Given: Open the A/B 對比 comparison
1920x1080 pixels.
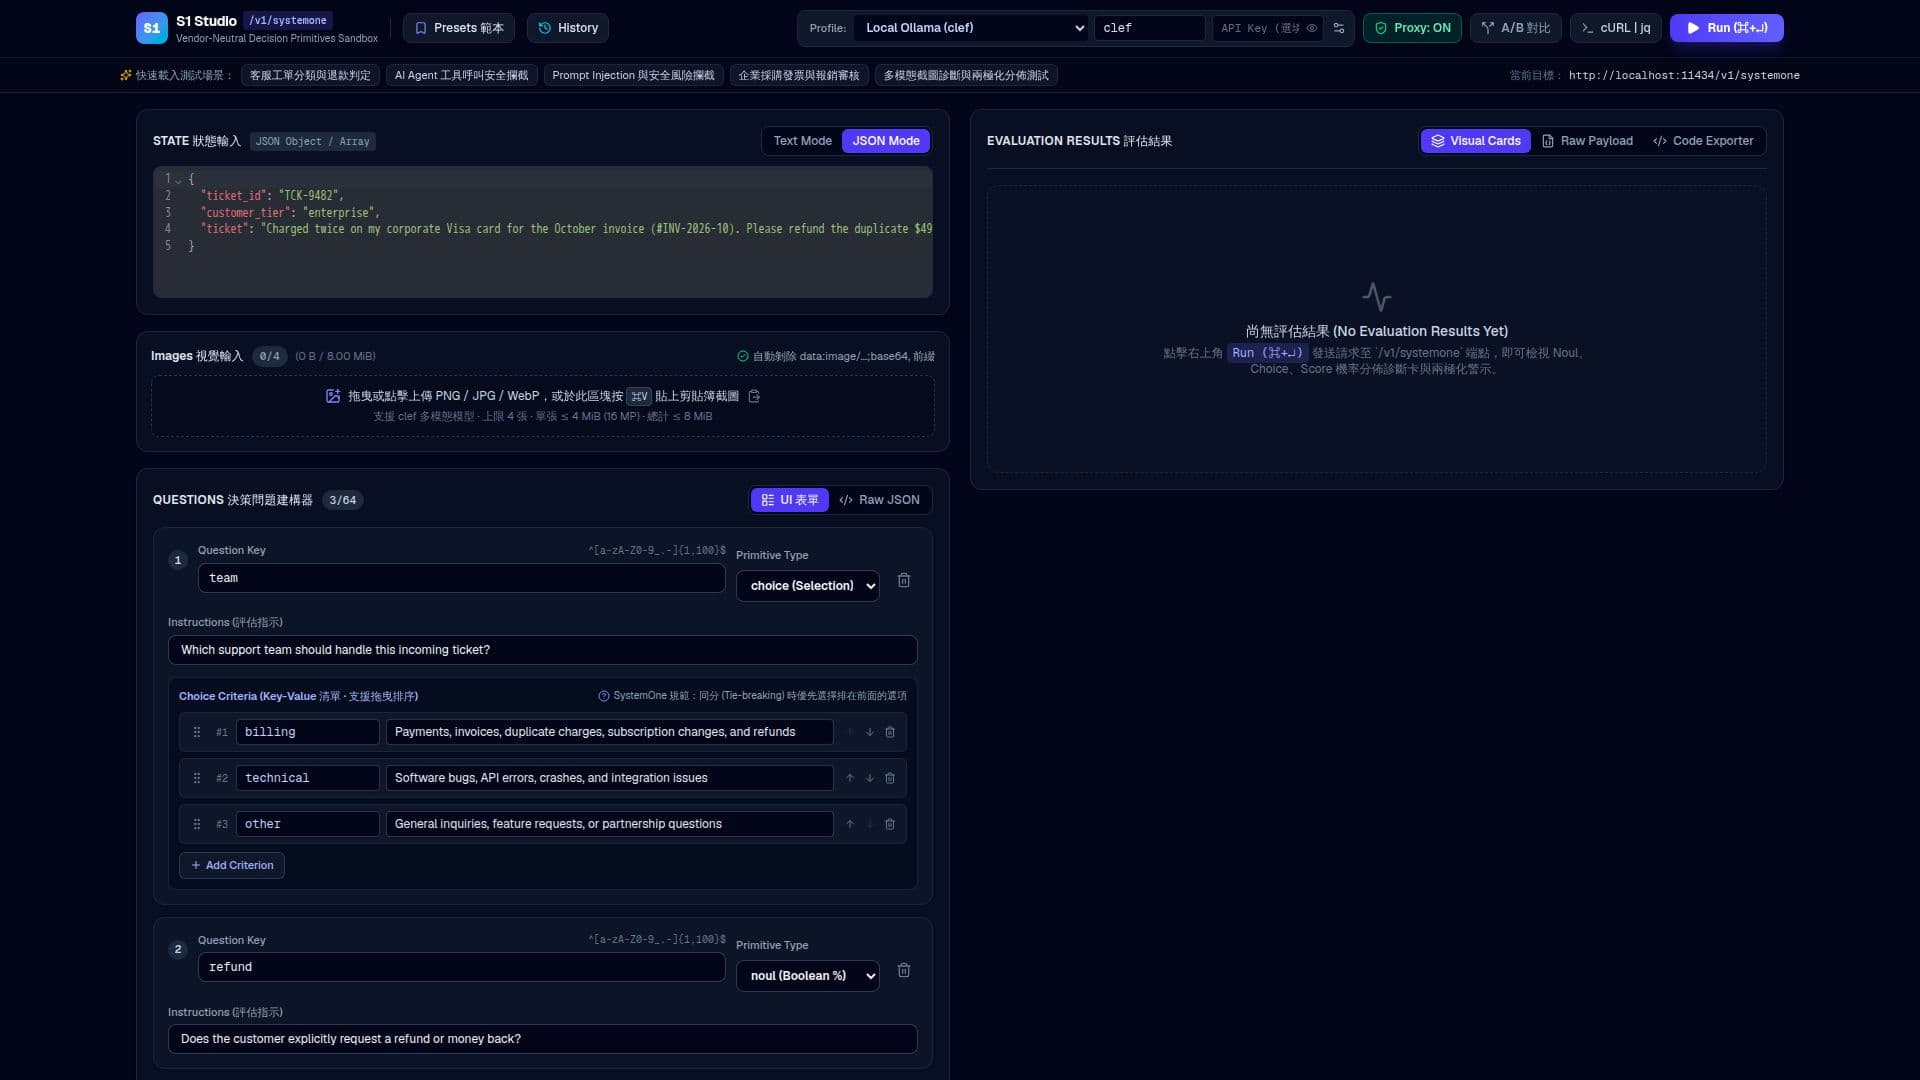Looking at the screenshot, I should pyautogui.click(x=1516, y=28).
